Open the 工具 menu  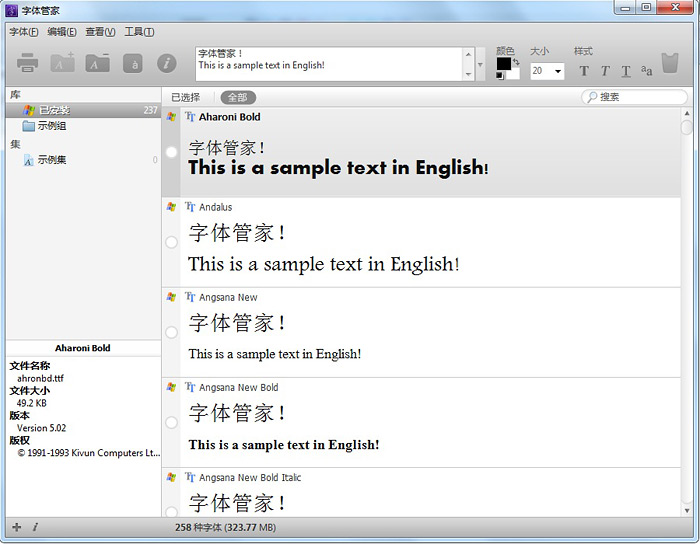139,32
